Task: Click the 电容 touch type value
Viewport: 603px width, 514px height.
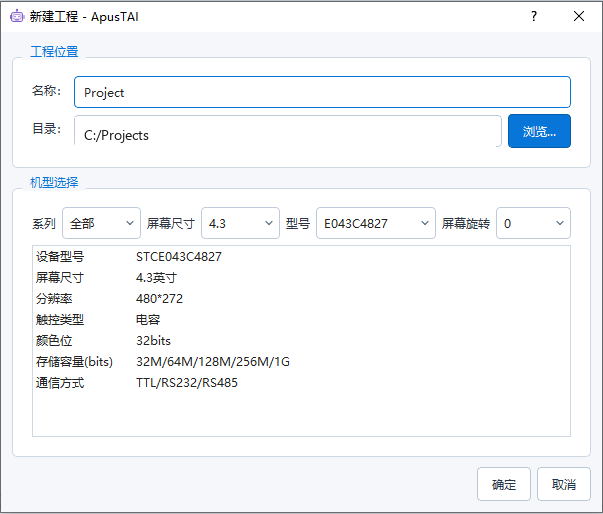Action: coord(148,320)
